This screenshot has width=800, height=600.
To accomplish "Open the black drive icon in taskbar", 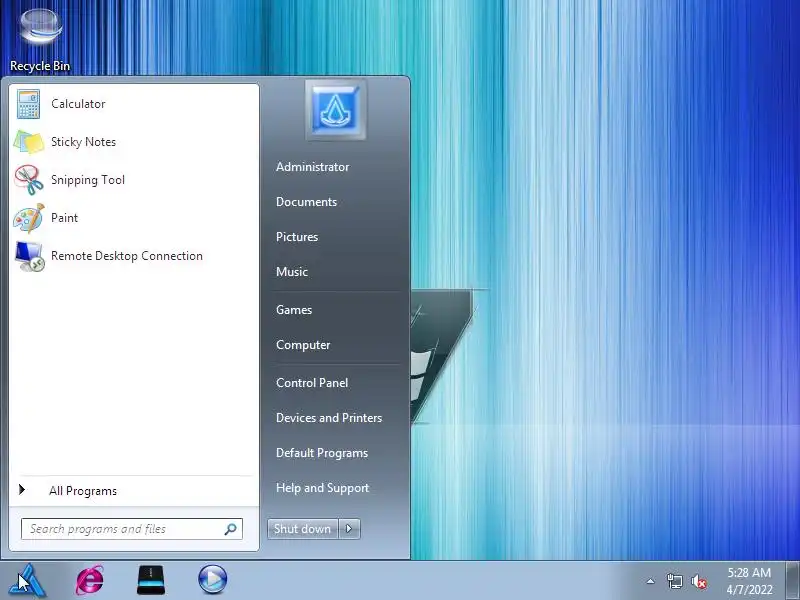I will click(x=151, y=580).
